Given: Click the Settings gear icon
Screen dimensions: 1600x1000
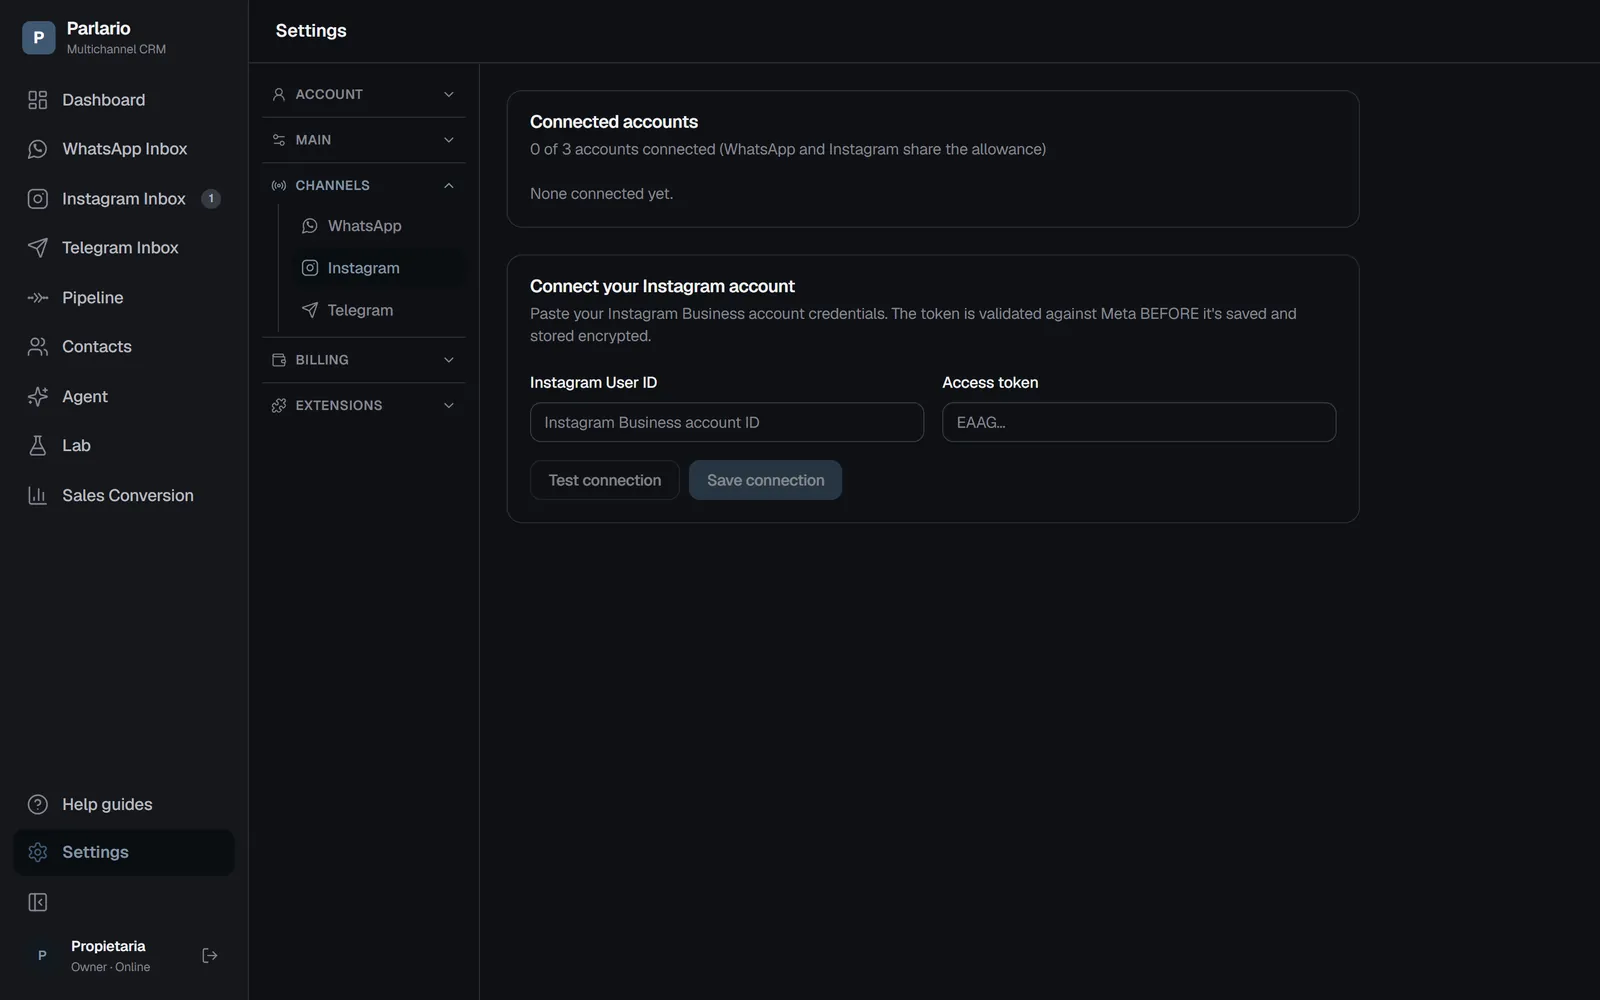Looking at the screenshot, I should point(38,852).
